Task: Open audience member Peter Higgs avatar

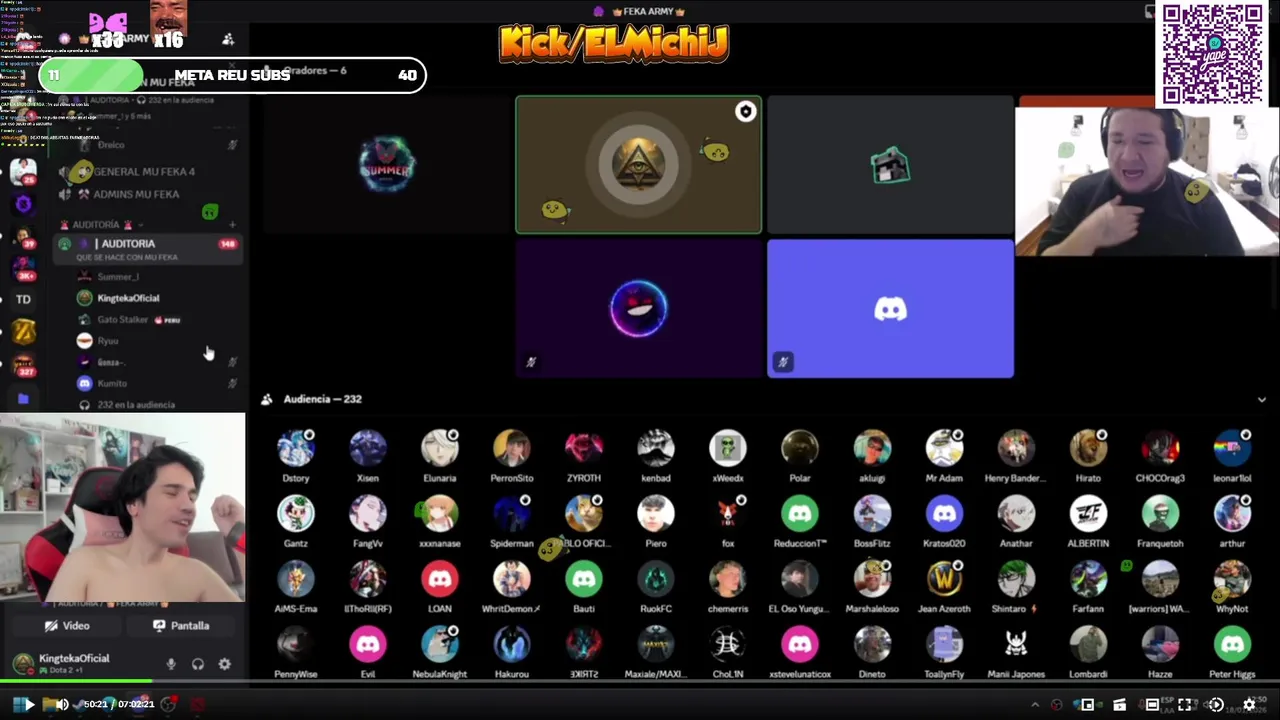Action: point(1232,645)
